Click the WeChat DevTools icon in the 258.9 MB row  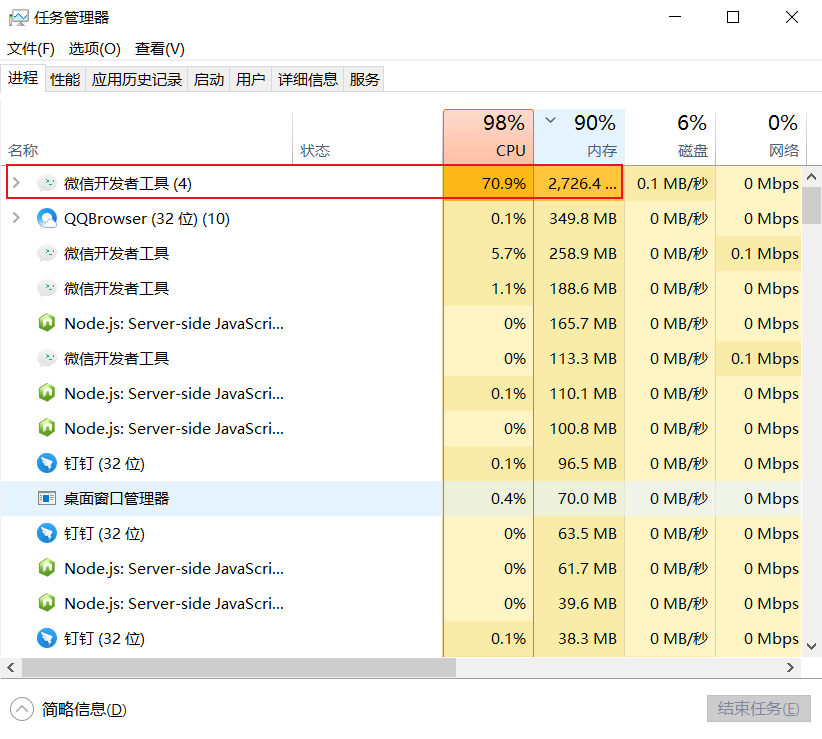[x=47, y=254]
